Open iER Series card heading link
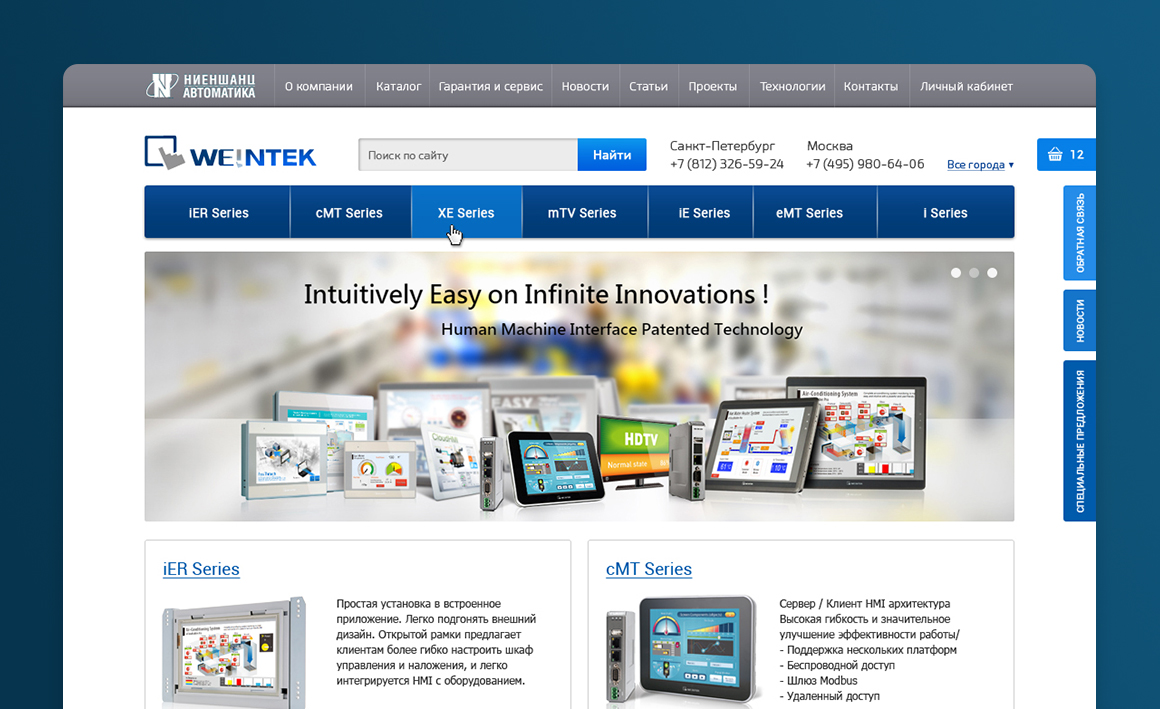 coord(201,569)
